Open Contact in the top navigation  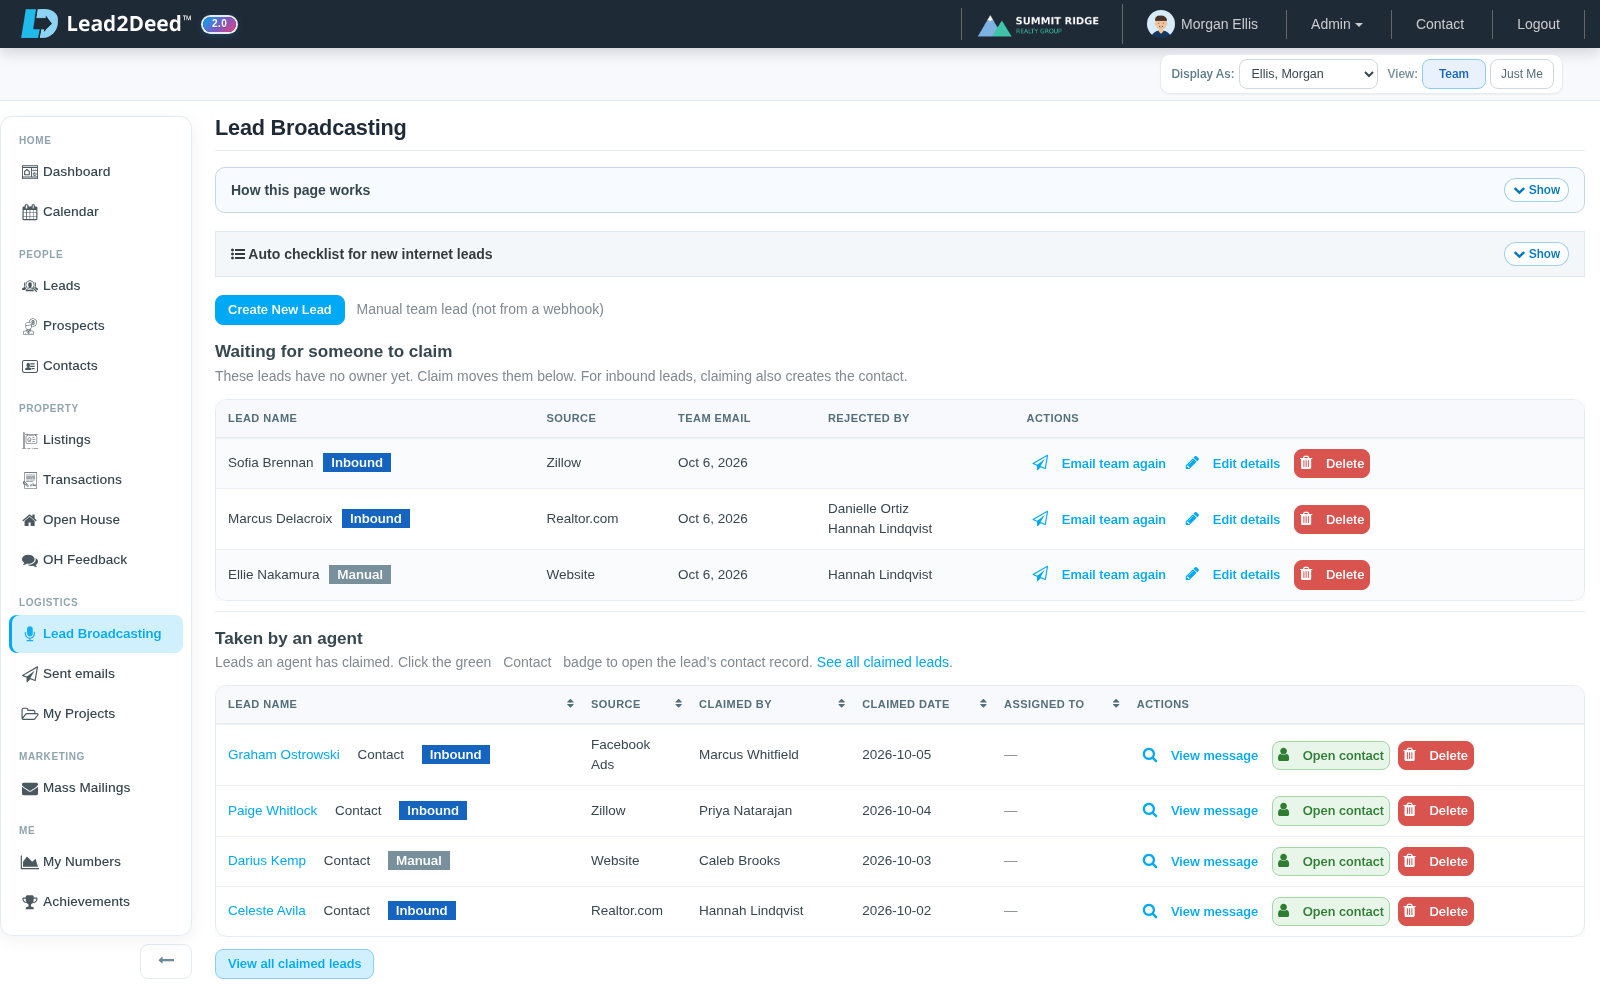(x=1439, y=24)
